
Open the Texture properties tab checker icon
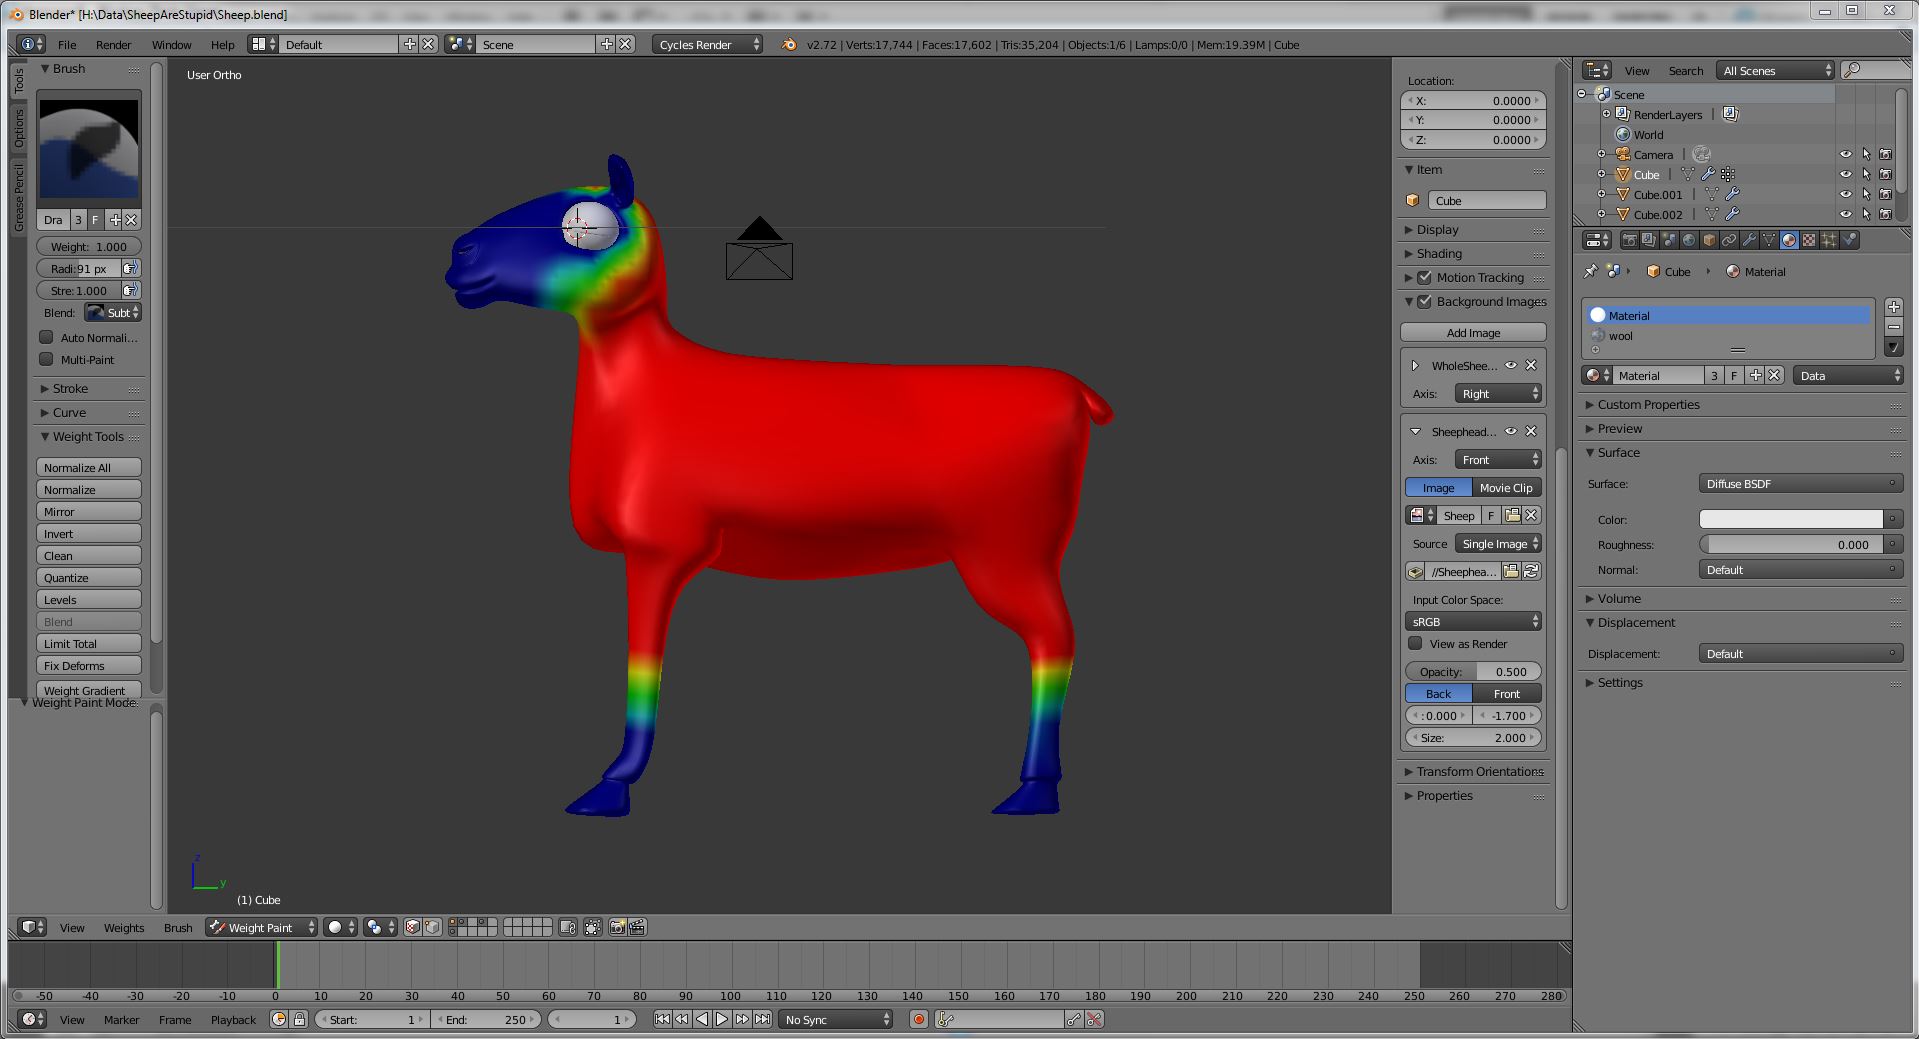pyautogui.click(x=1809, y=240)
